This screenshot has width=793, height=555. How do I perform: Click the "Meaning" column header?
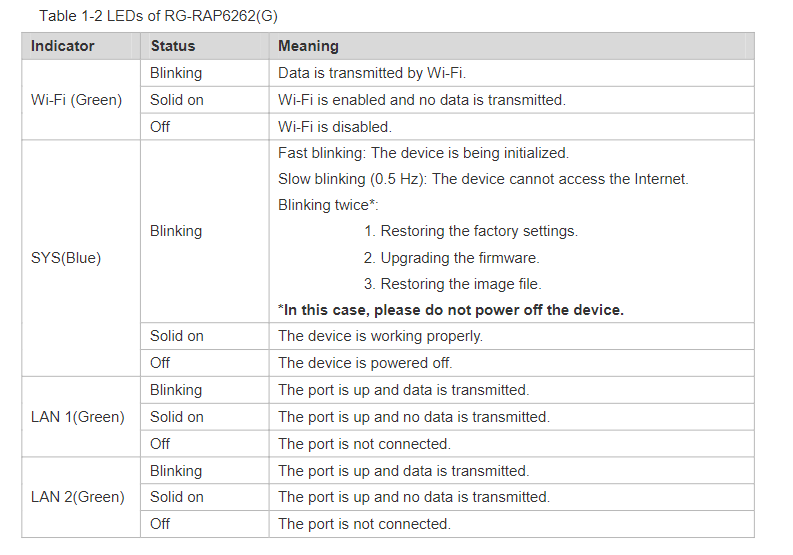point(308,46)
